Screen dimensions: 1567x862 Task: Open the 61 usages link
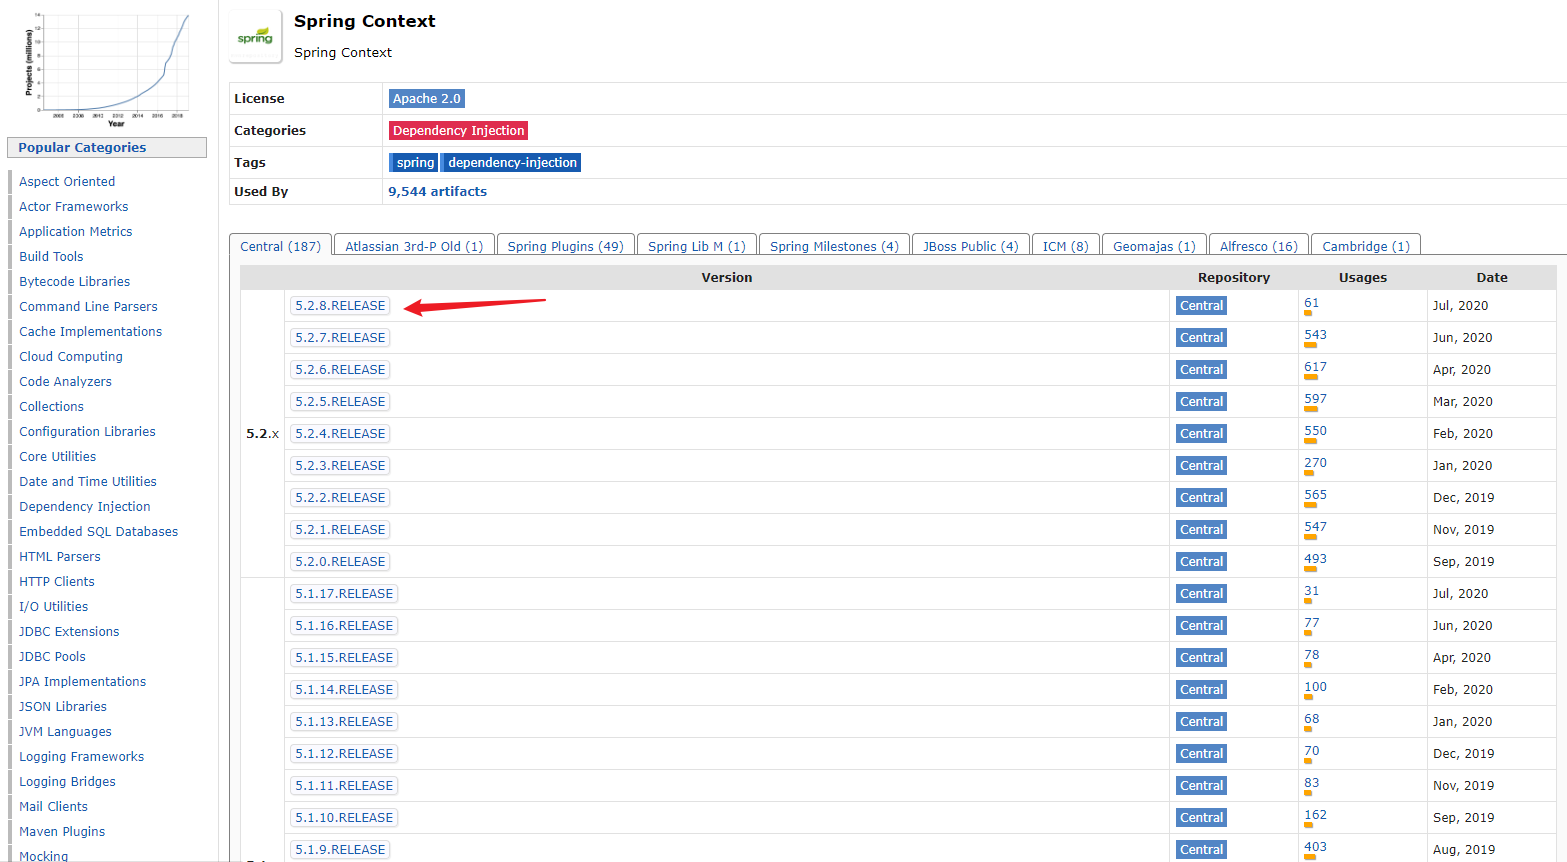[x=1311, y=303]
